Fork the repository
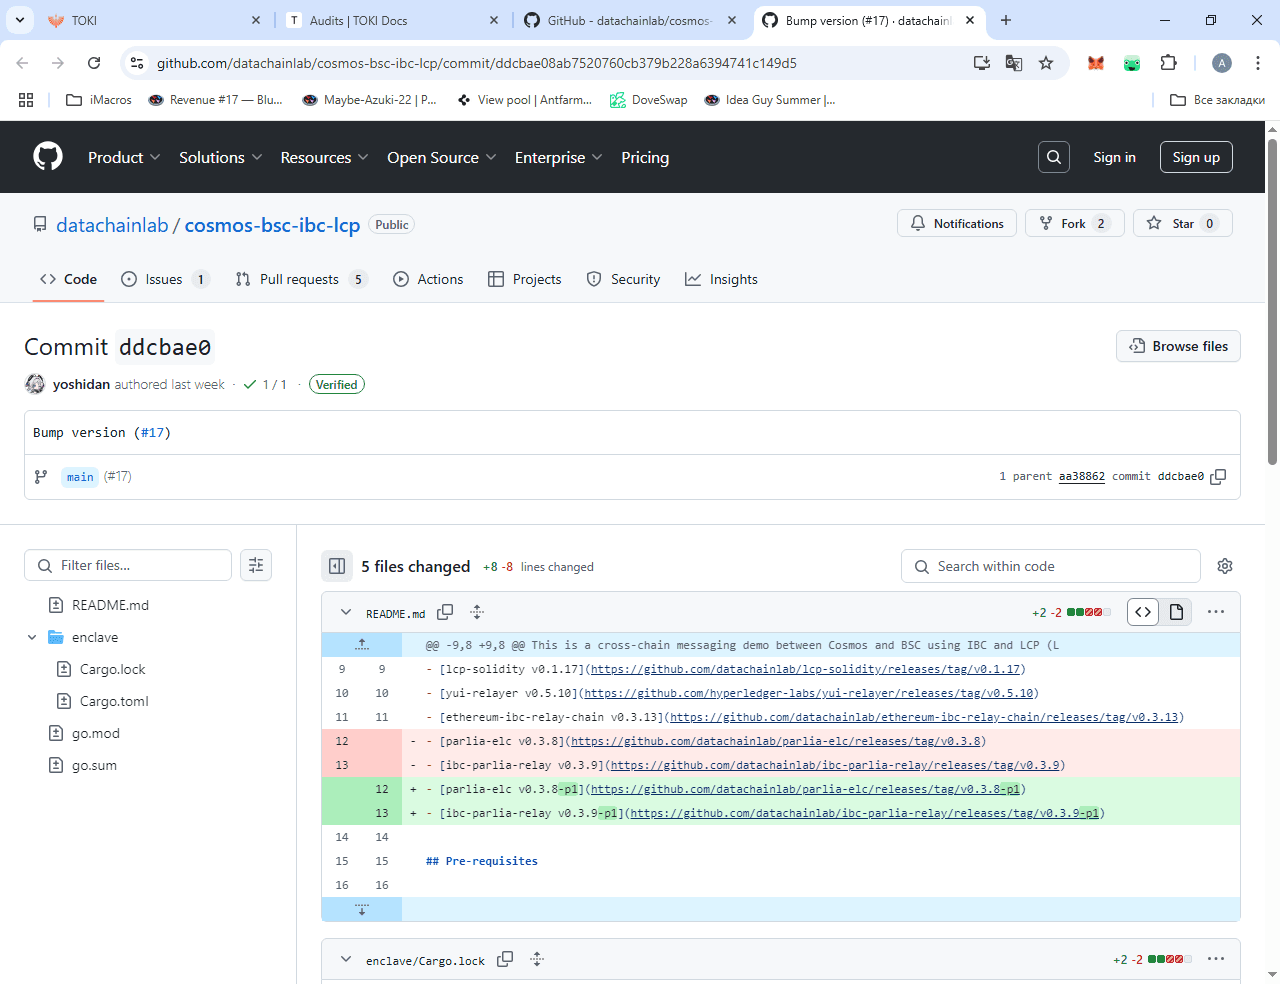 click(x=1075, y=223)
